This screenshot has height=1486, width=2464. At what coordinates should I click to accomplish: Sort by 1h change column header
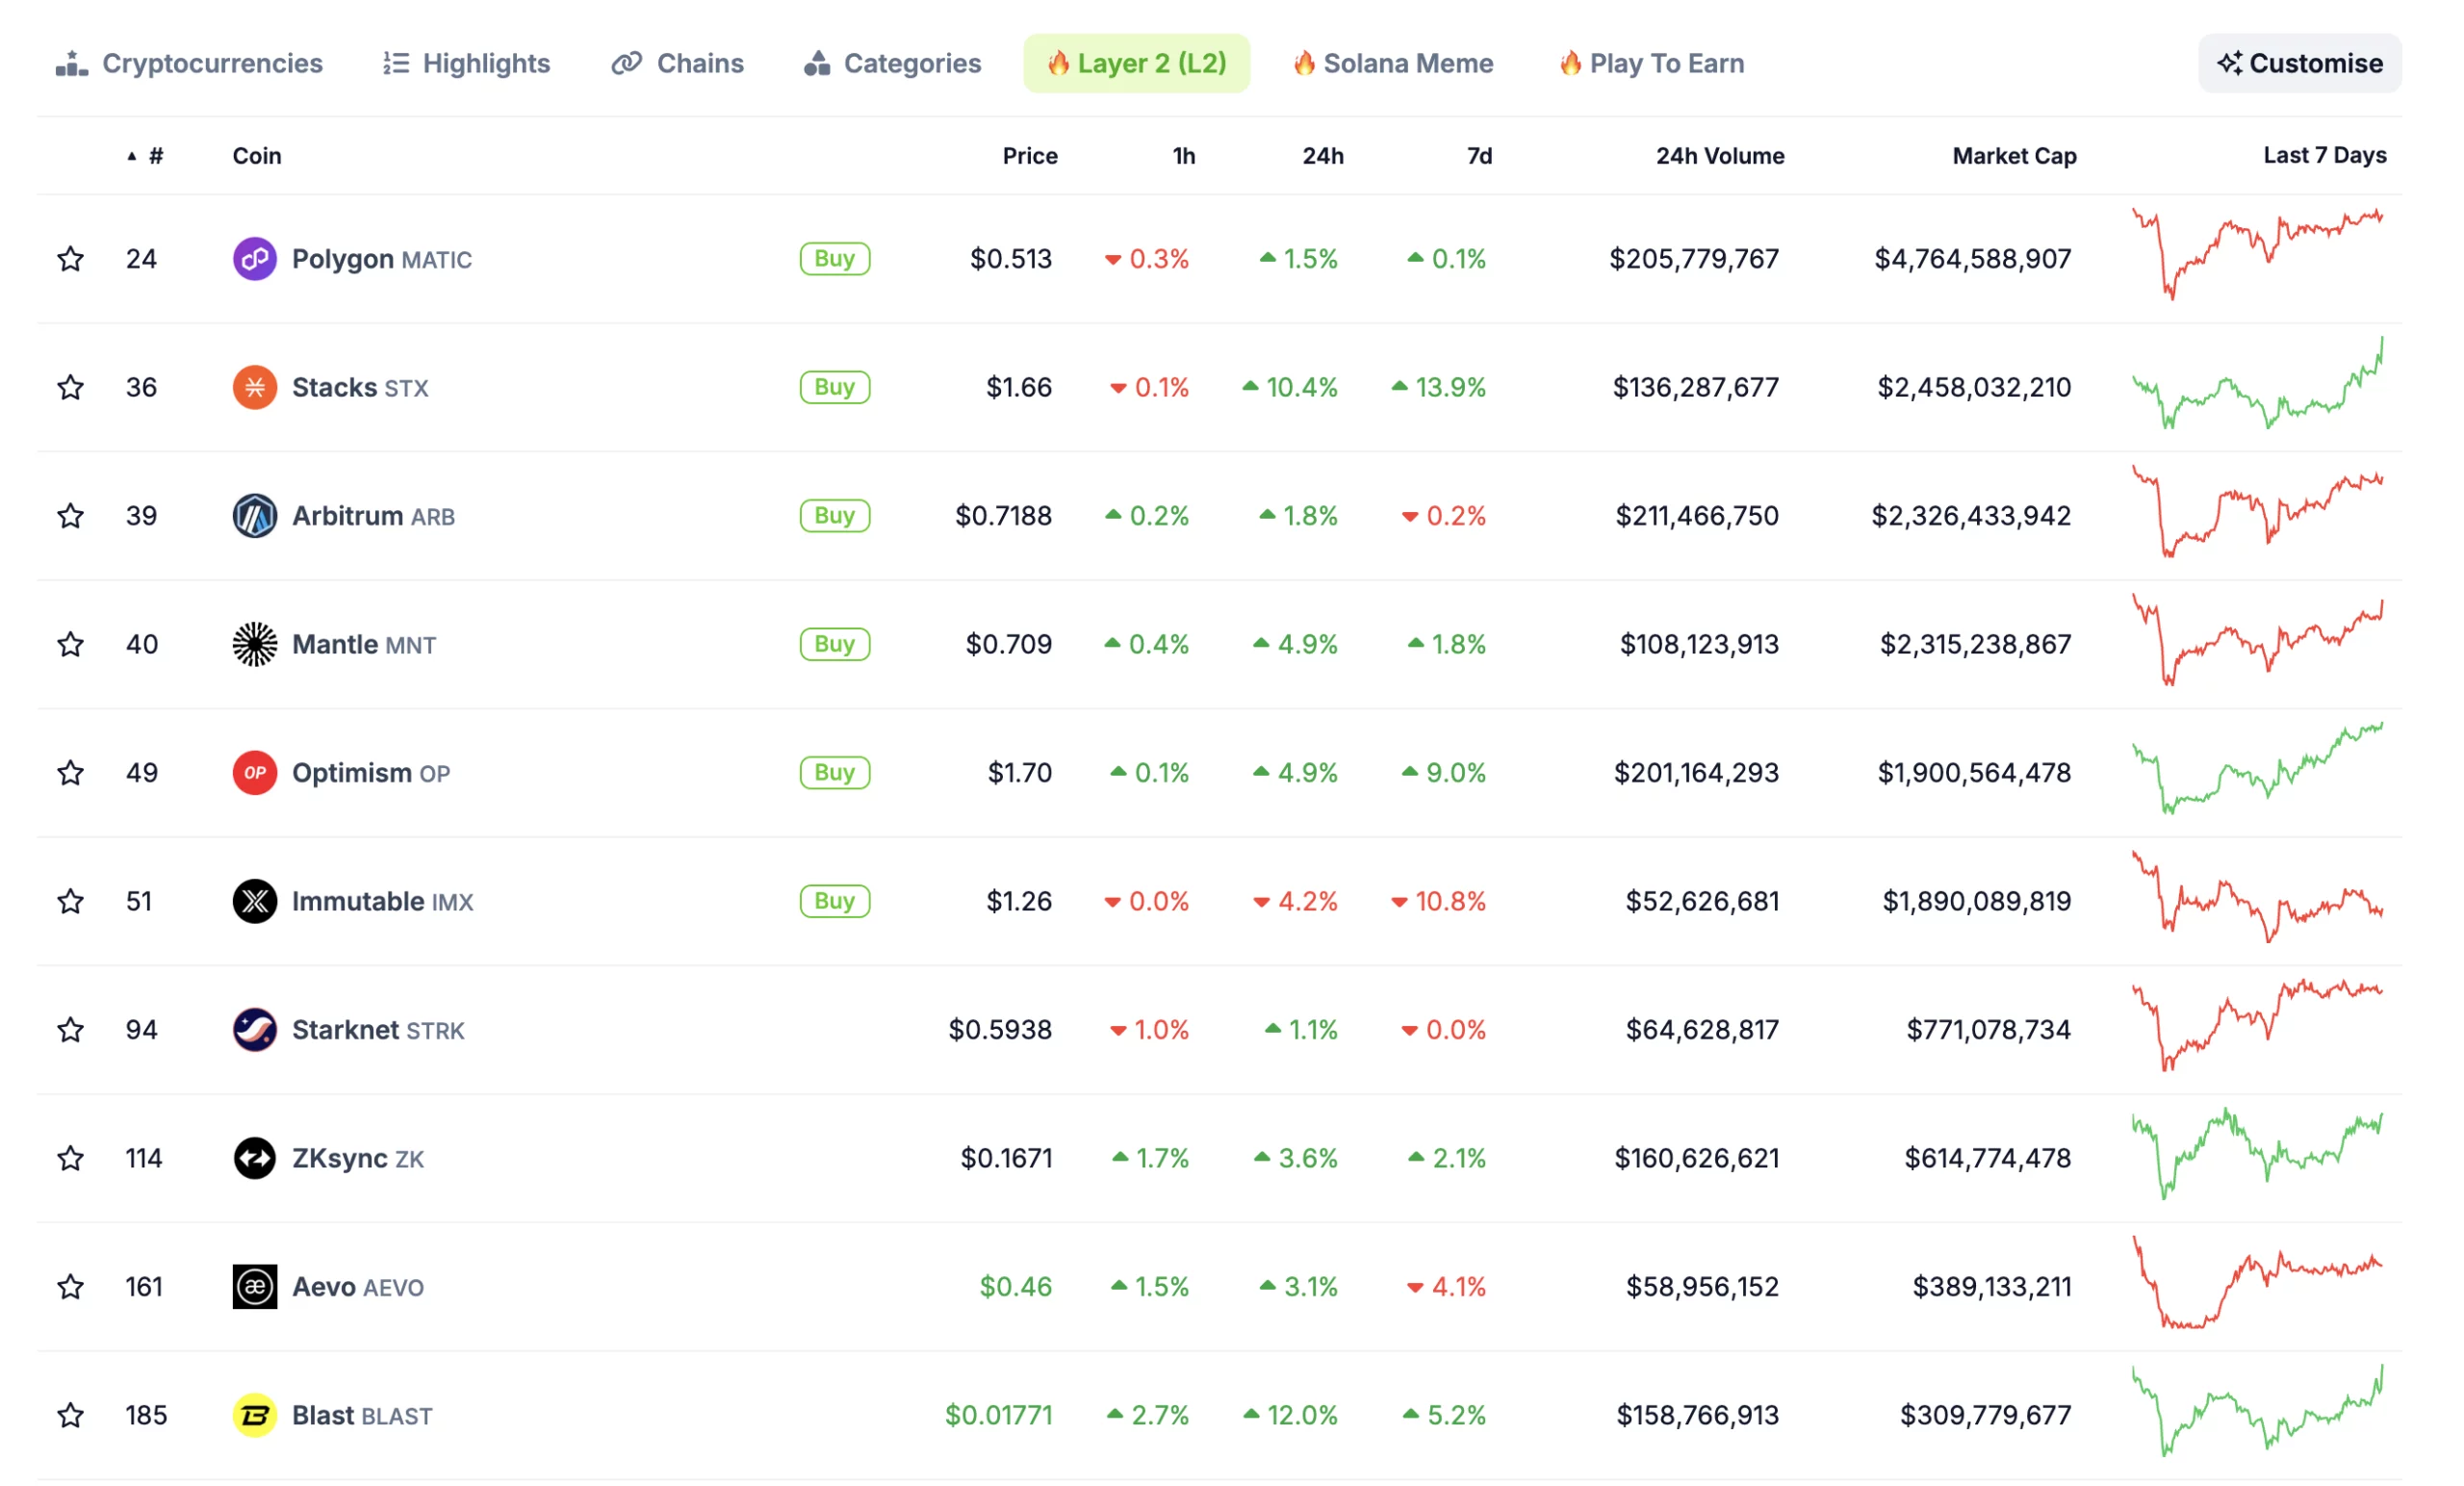click(1184, 156)
